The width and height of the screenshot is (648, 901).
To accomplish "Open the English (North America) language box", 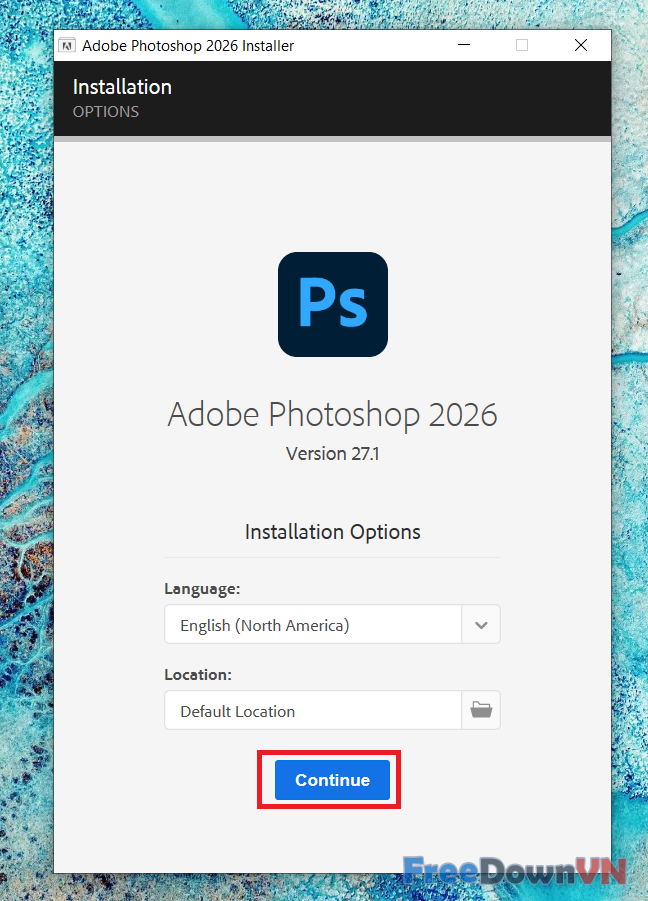I will (x=312, y=625).
